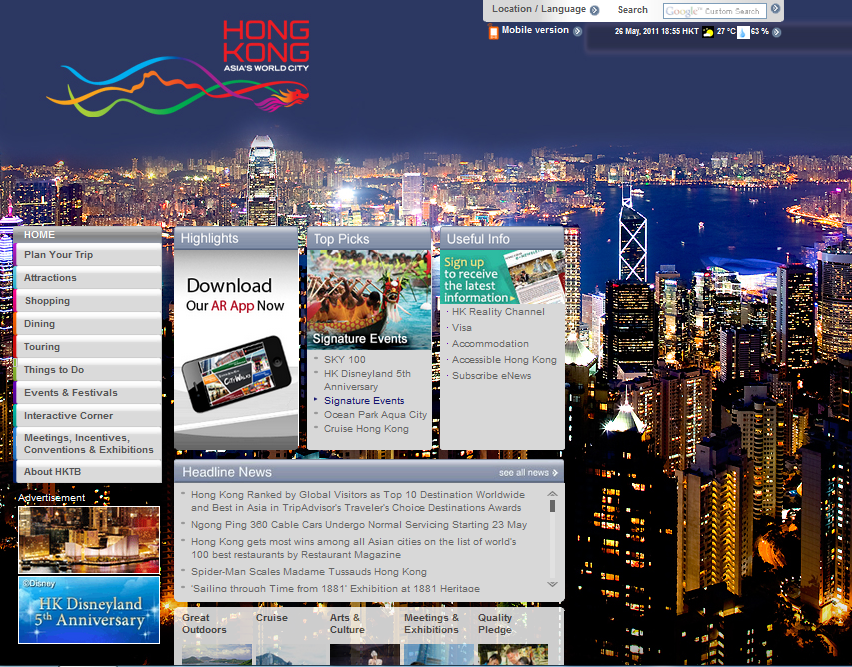Click Download Our AR App banner

coord(236,349)
